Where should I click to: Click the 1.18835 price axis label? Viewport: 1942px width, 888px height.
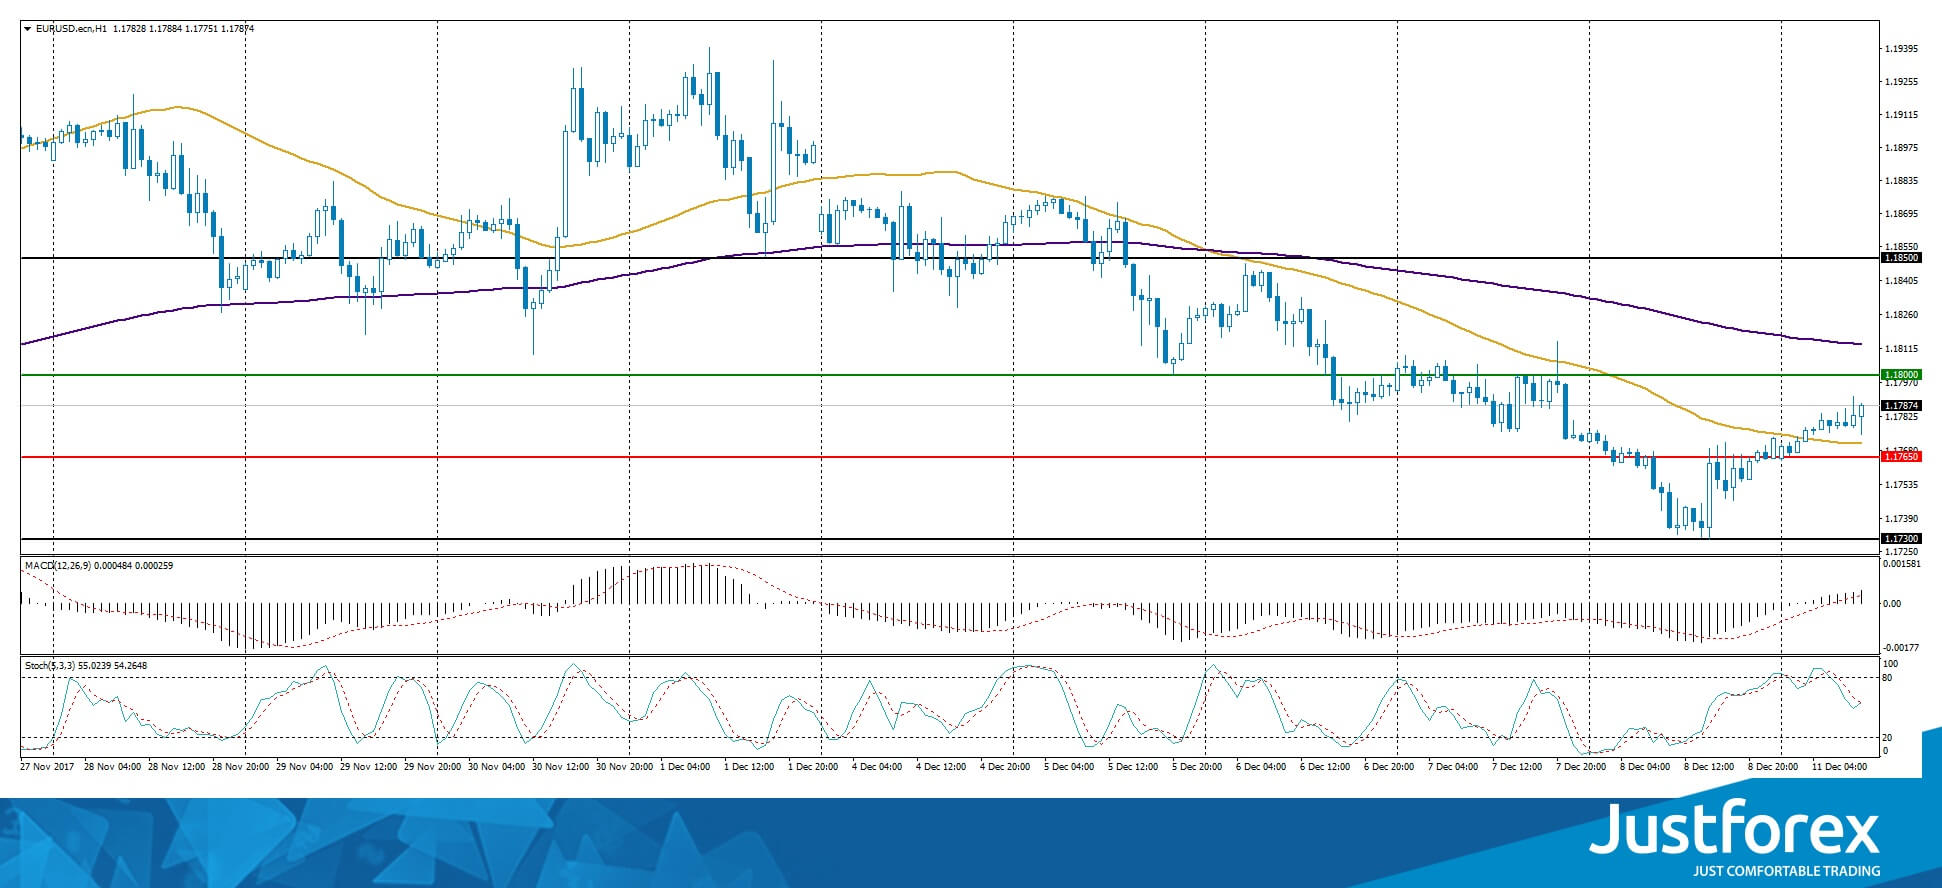1901,181
